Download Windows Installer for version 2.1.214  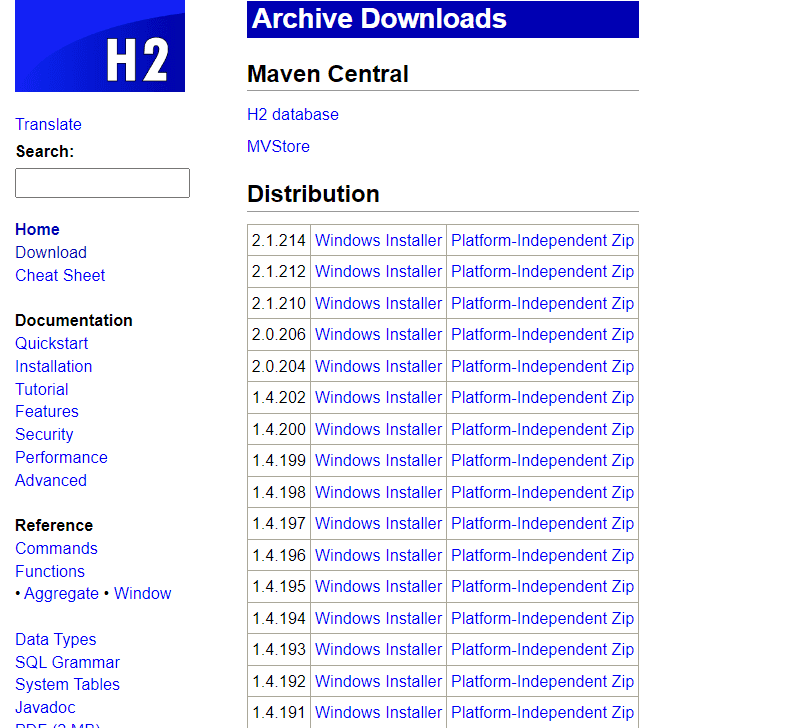(x=378, y=240)
